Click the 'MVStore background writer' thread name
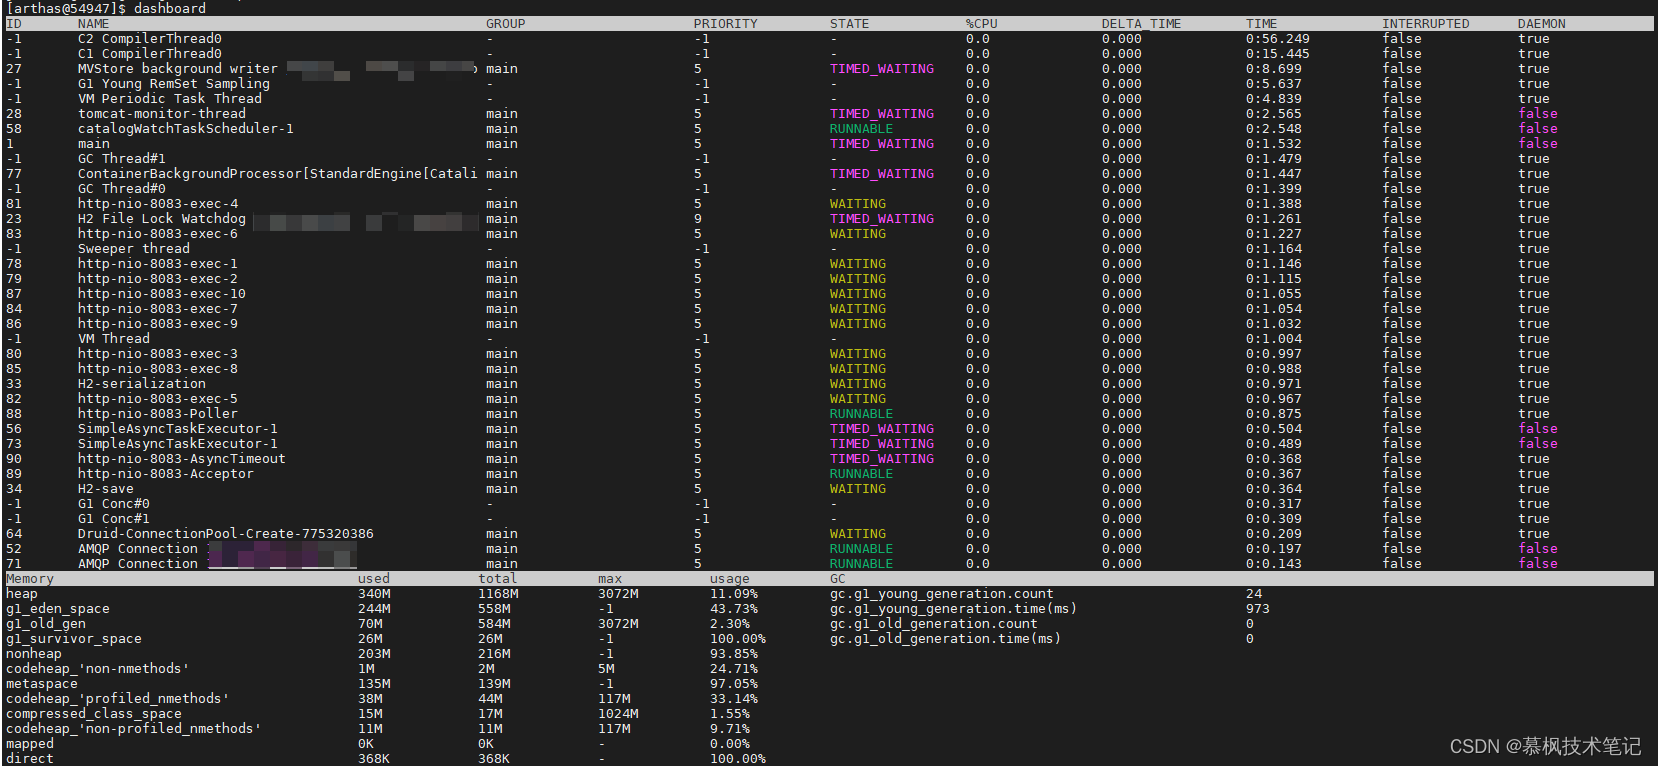The image size is (1658, 766). point(178,69)
